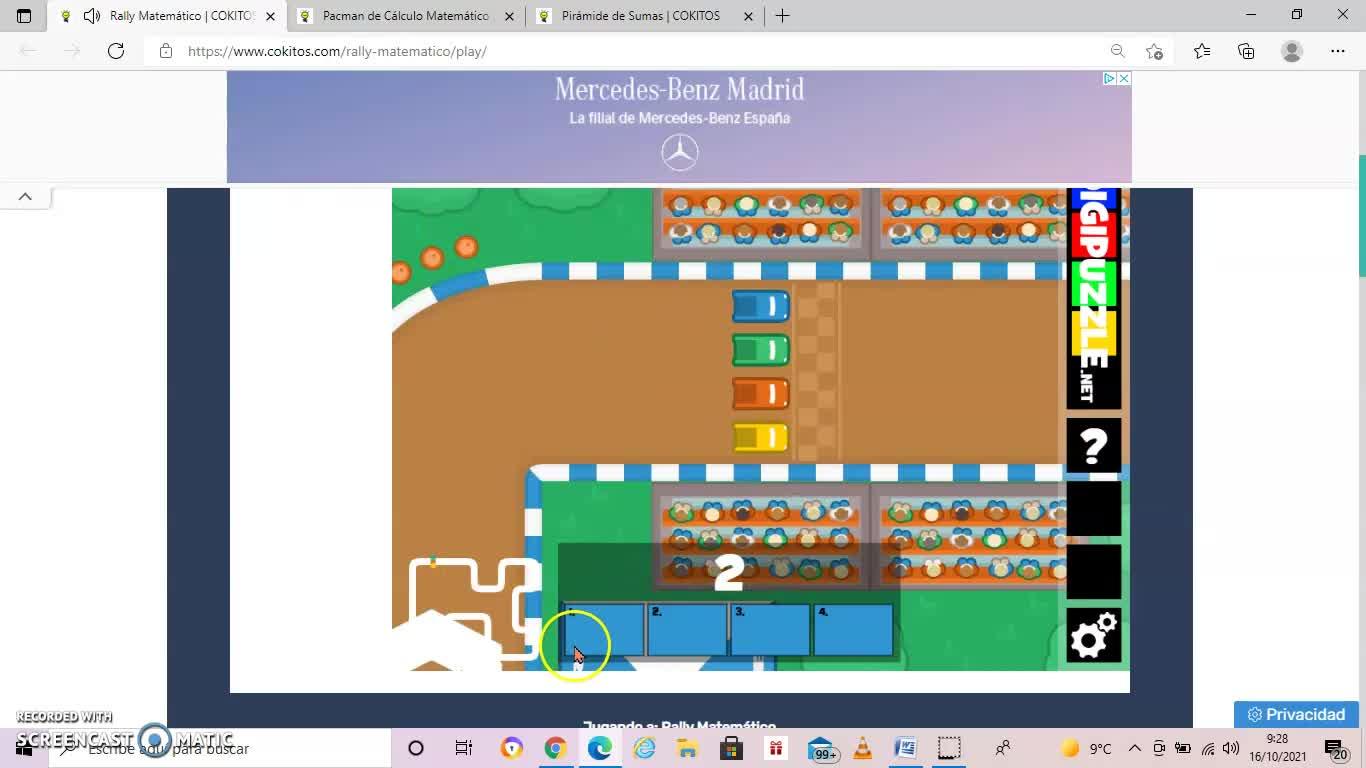
Task: Click the blue race car
Action: (760, 306)
